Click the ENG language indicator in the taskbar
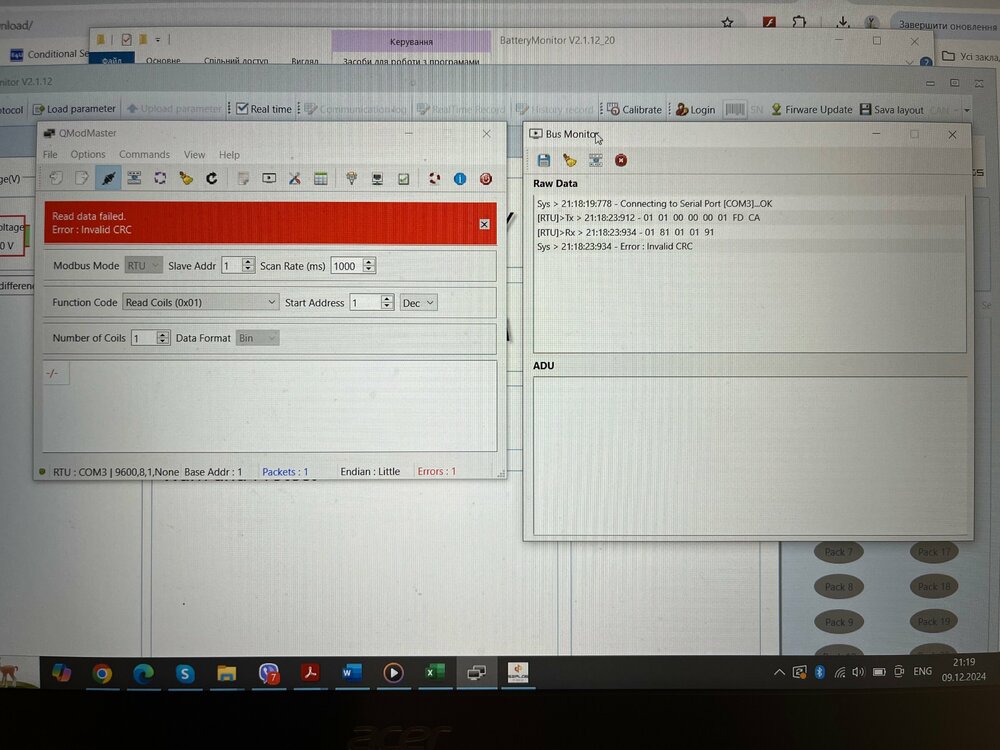 coord(922,672)
